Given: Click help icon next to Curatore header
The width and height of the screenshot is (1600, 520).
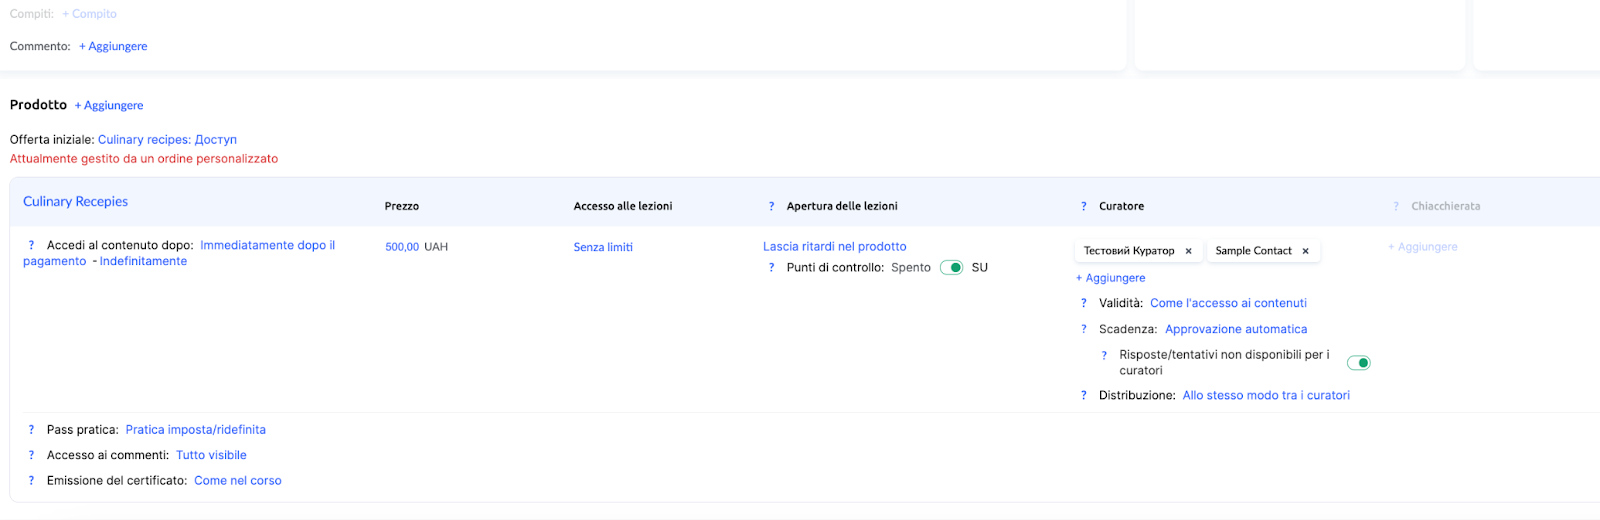Looking at the screenshot, I should [x=1083, y=207].
